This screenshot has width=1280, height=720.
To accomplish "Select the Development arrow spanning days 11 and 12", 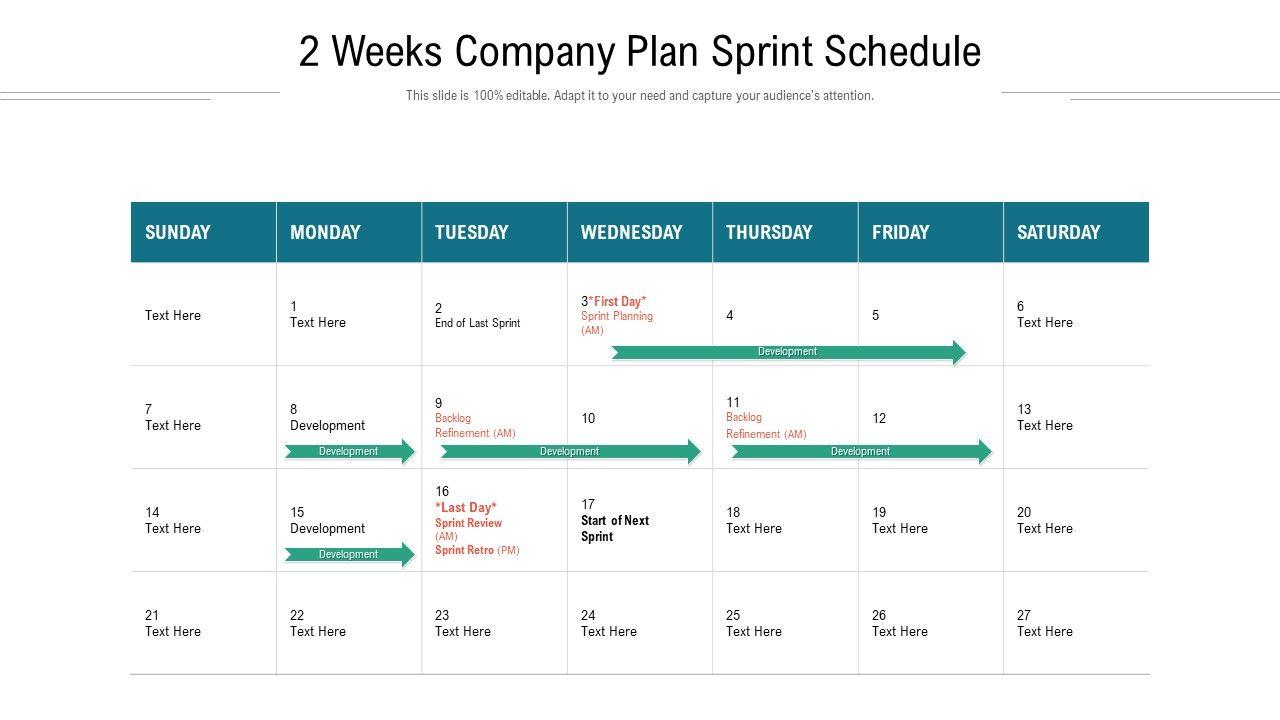I will click(x=861, y=452).
